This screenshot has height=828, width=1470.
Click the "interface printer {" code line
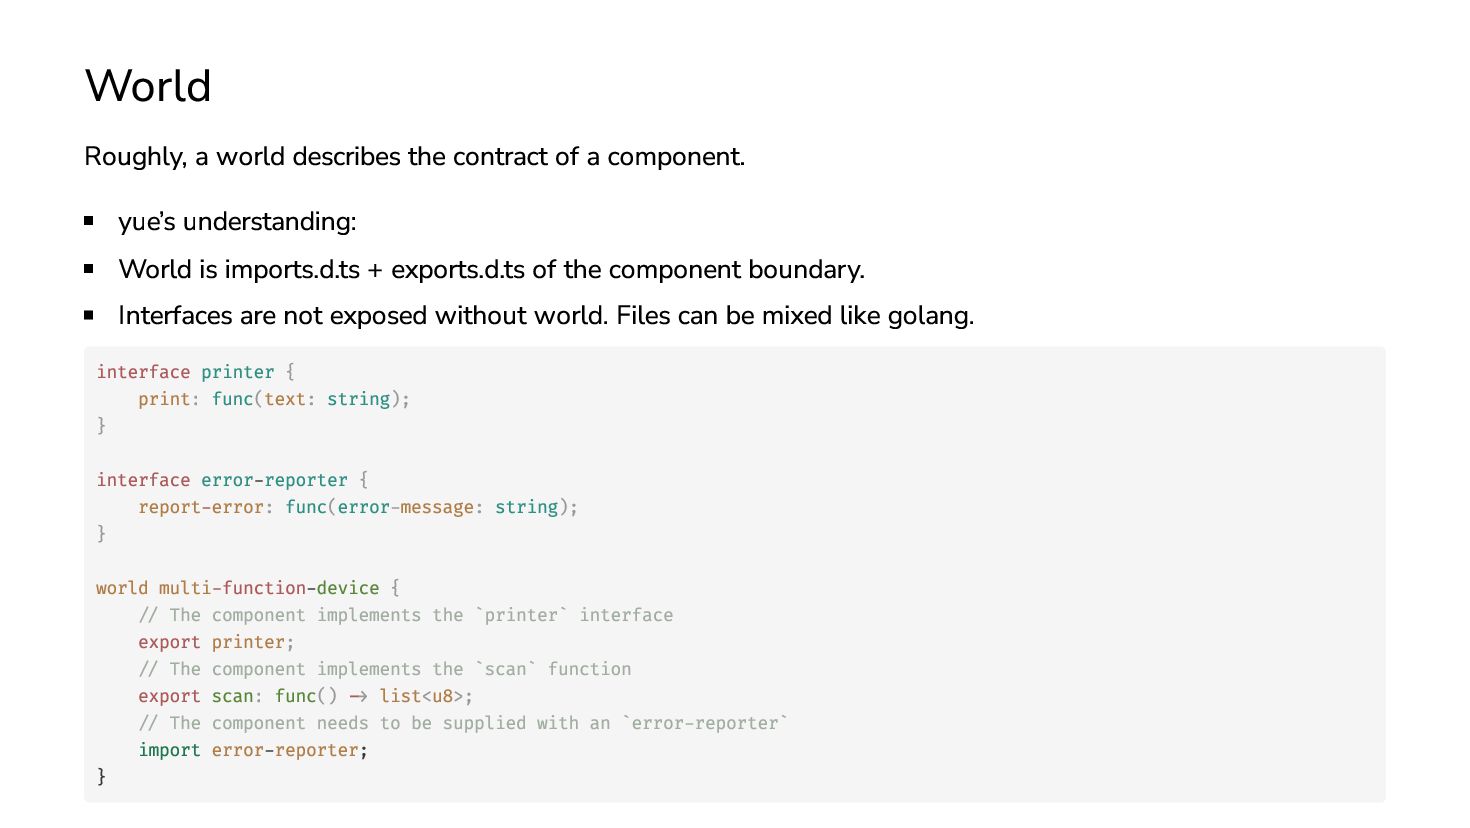tap(195, 372)
